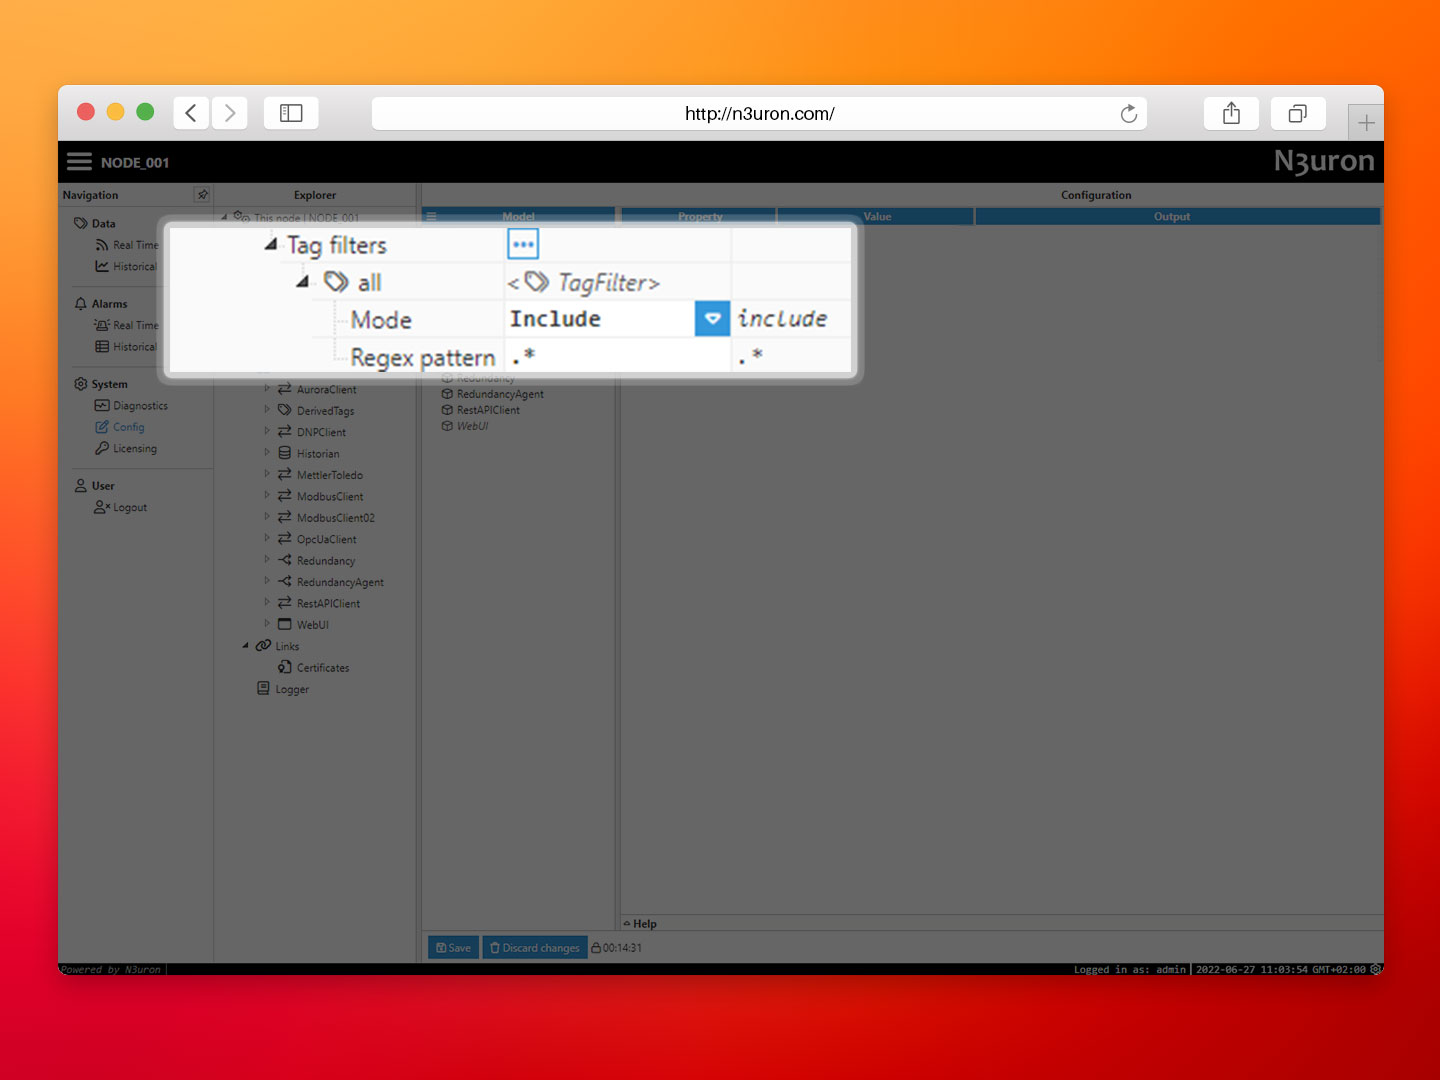Select the Mode property row label
This screenshot has height=1080, width=1440.
[381, 320]
